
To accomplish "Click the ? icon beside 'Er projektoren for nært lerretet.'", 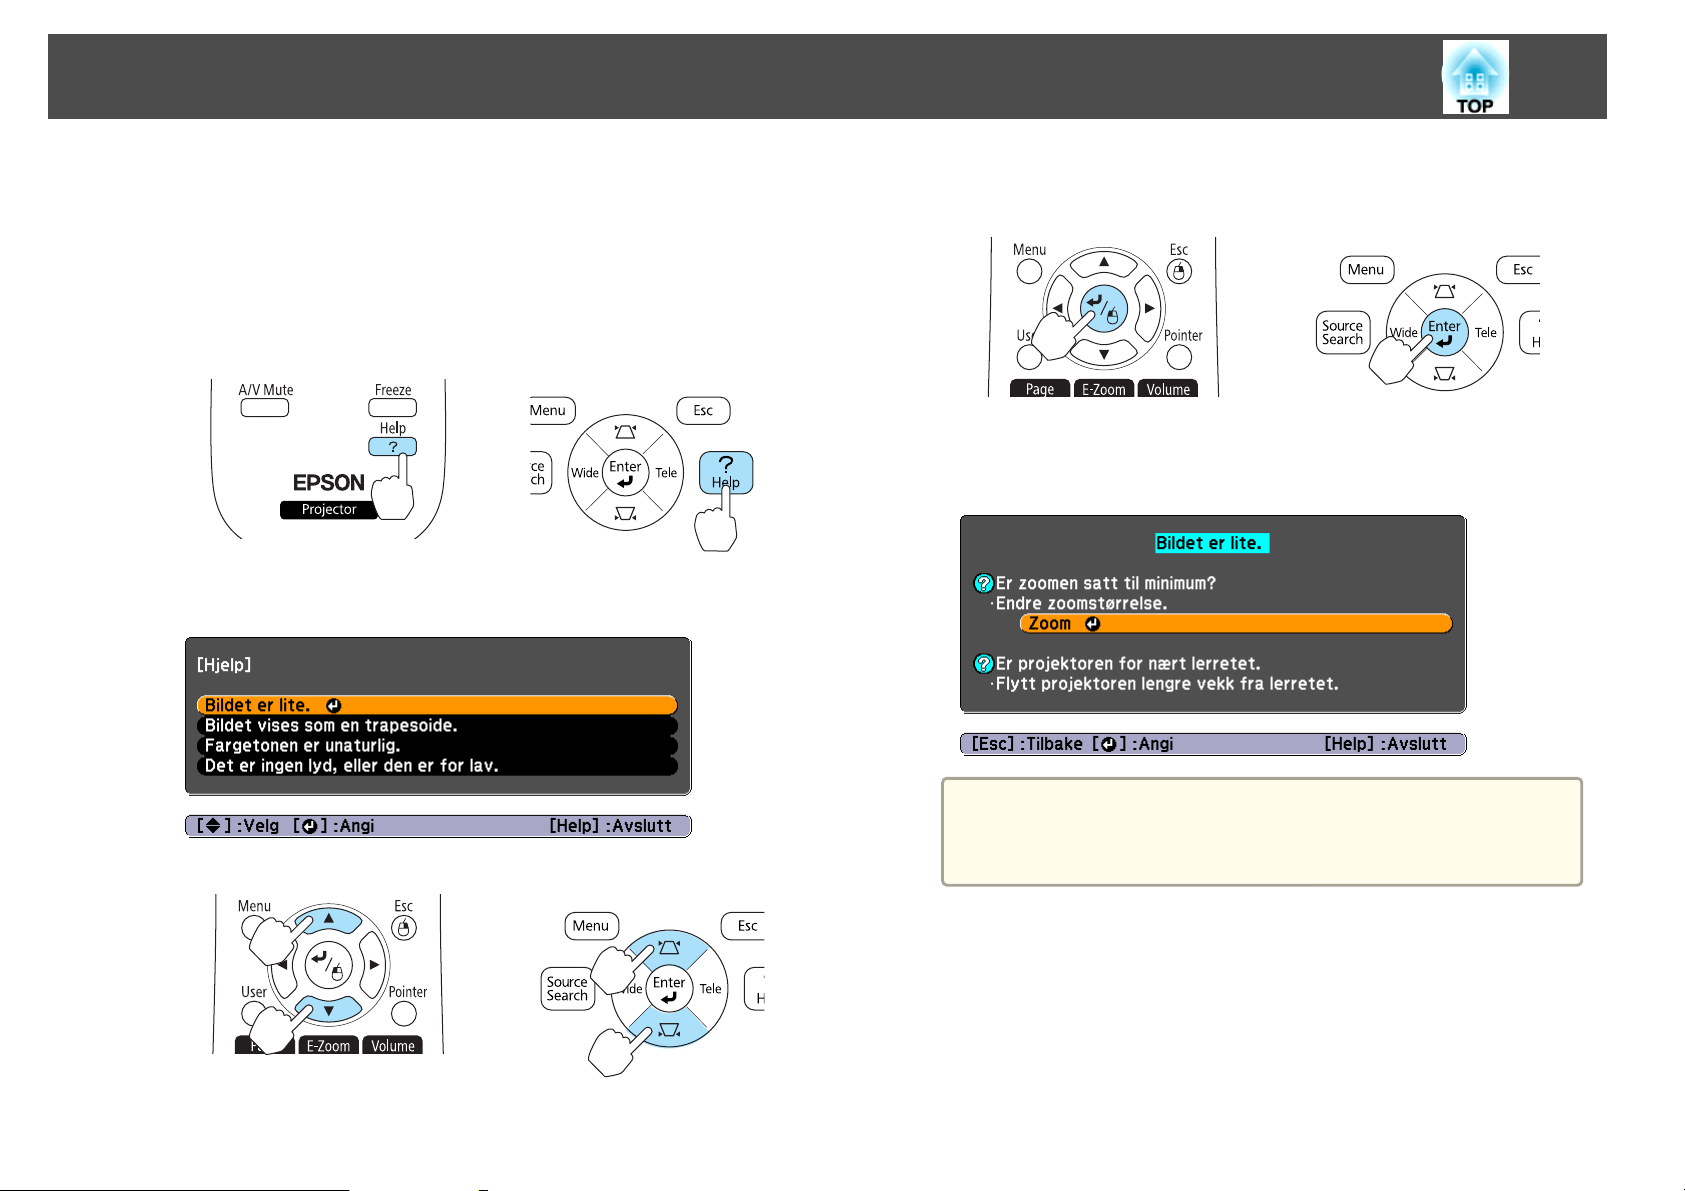I will pyautogui.click(x=984, y=663).
